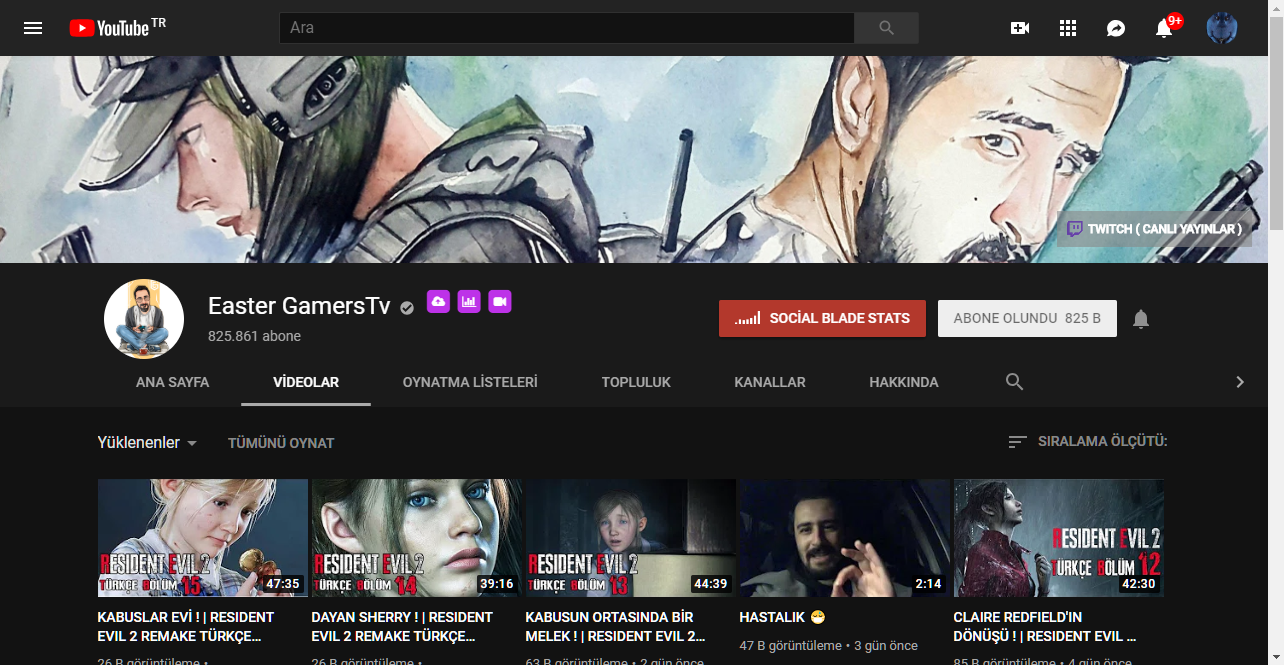Focus the Ara search field

pos(566,28)
